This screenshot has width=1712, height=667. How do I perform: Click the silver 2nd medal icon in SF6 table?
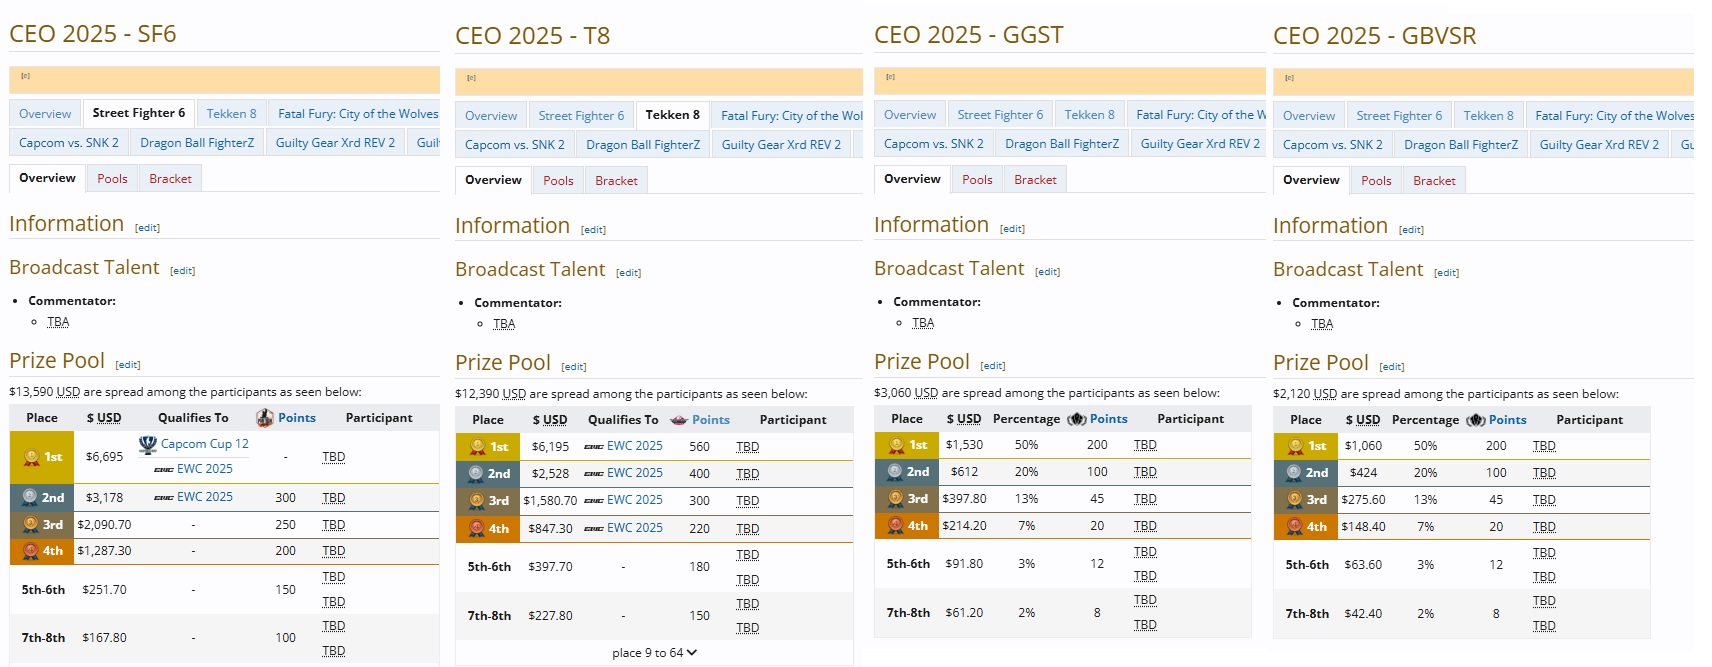(29, 497)
